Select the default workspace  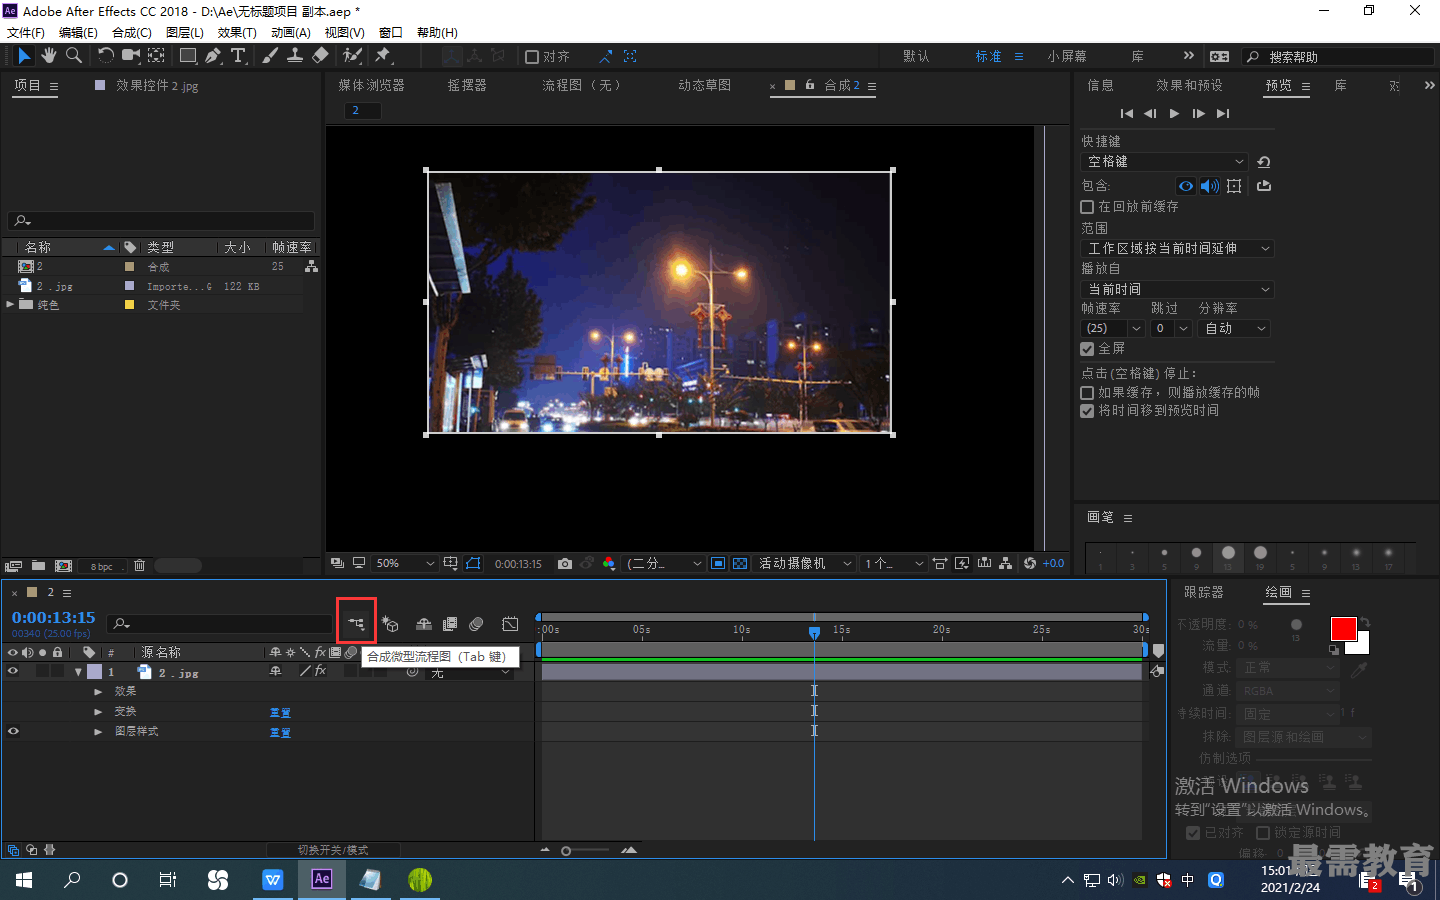click(916, 57)
